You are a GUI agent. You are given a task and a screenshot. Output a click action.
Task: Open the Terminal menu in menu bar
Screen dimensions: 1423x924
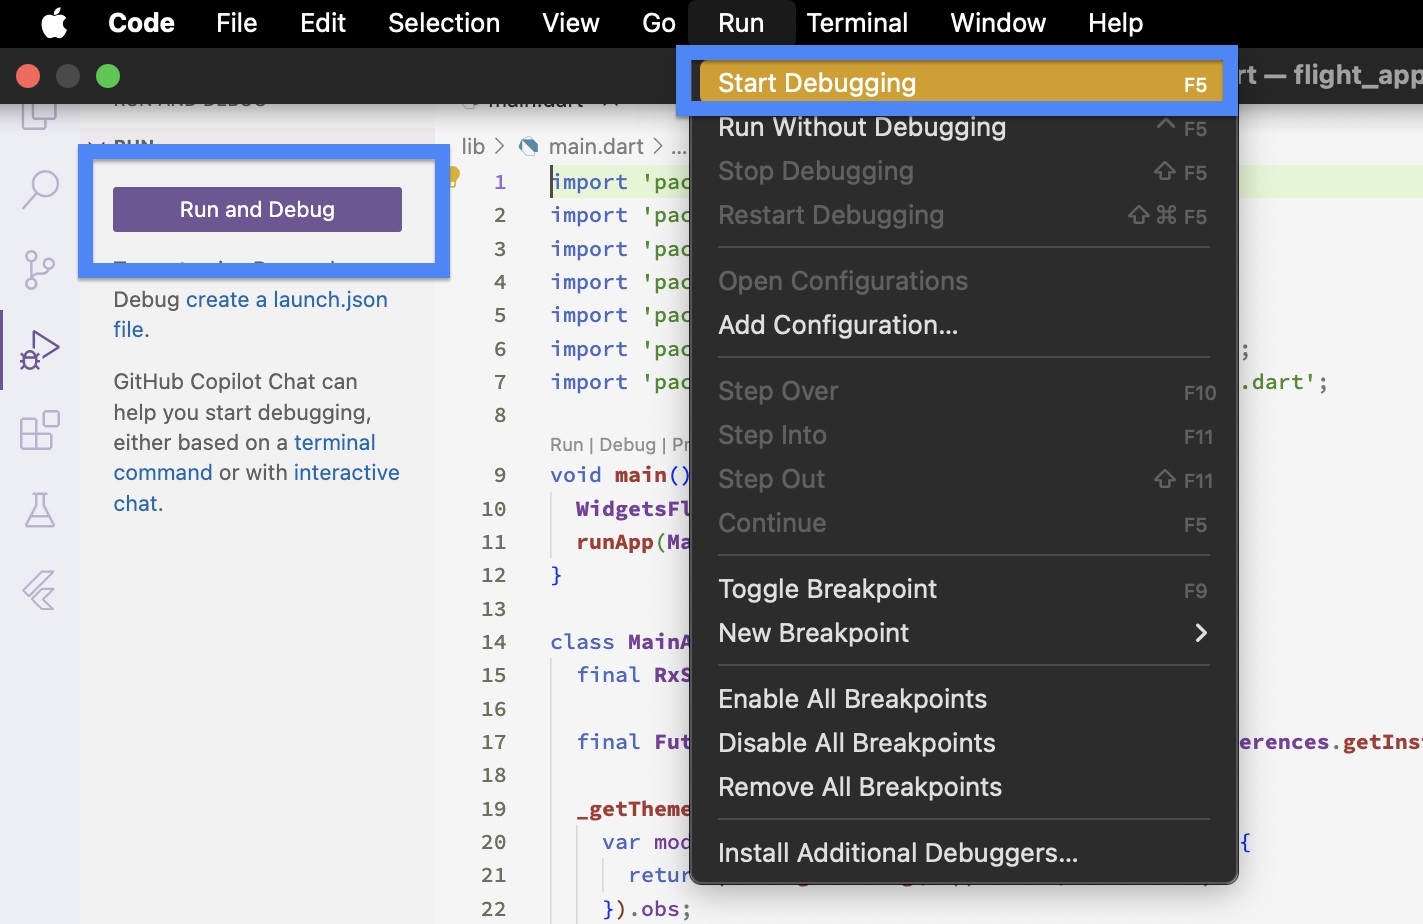point(857,23)
